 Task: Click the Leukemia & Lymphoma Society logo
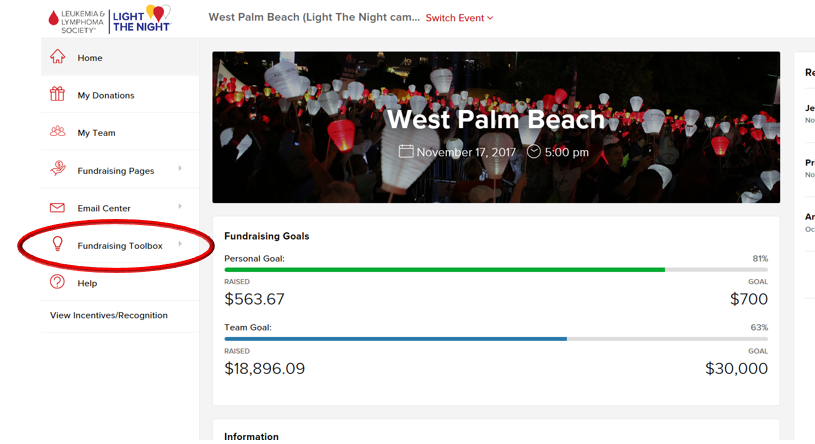[76, 21]
